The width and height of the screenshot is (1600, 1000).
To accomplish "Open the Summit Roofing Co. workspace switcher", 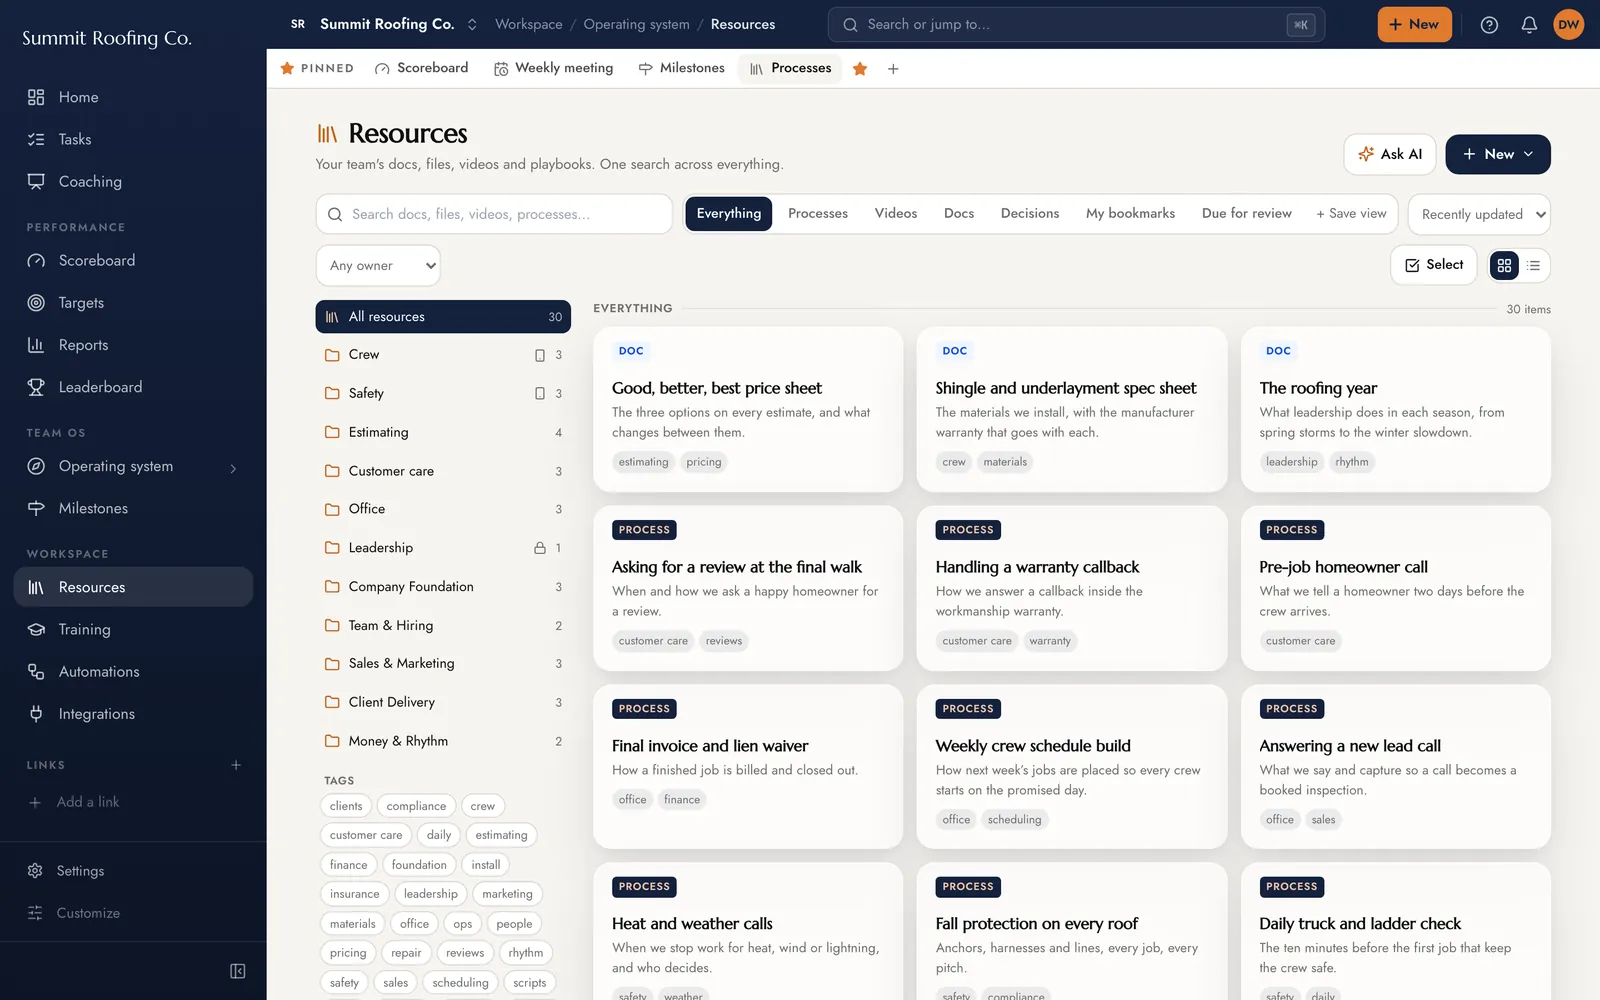I will (384, 24).
